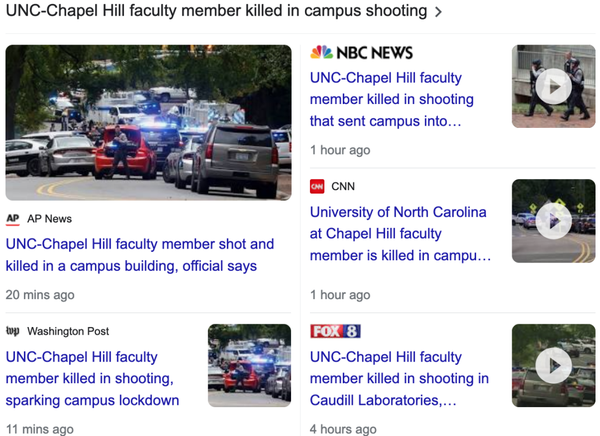Click the AP News logo icon
The width and height of the screenshot is (600, 436).
coord(13,219)
